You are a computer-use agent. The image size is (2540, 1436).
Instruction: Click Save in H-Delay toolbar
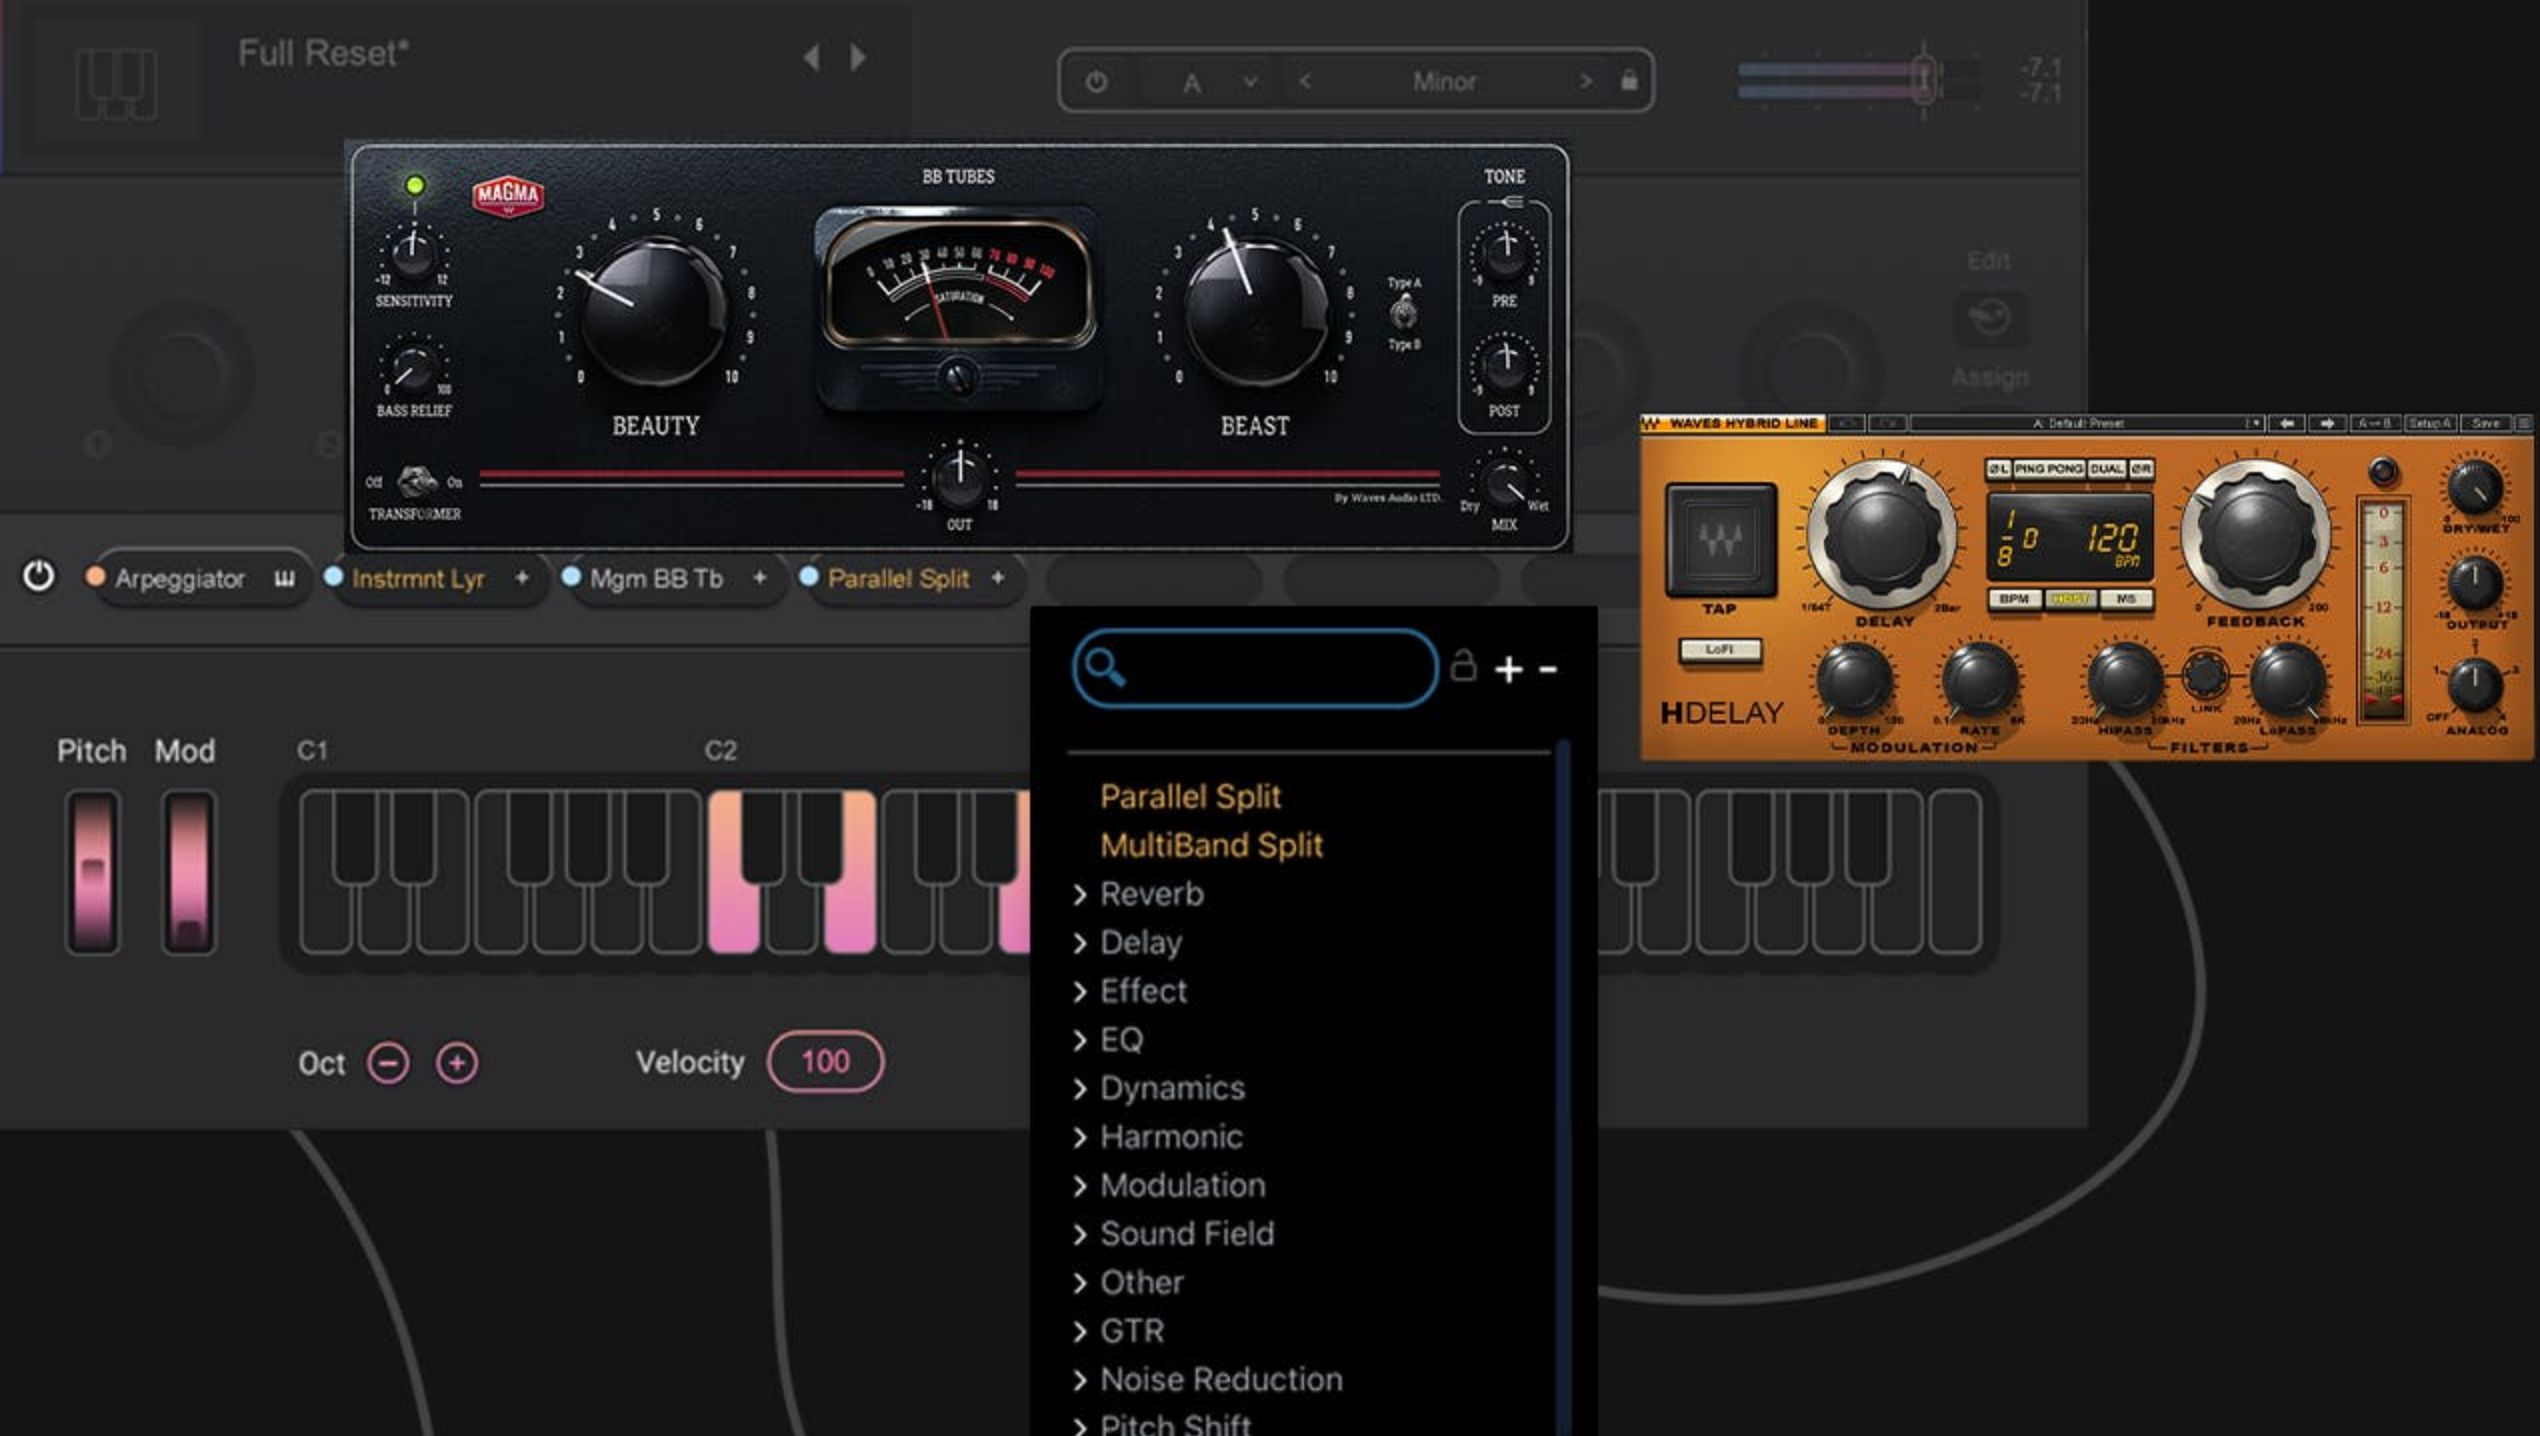pos(2486,424)
